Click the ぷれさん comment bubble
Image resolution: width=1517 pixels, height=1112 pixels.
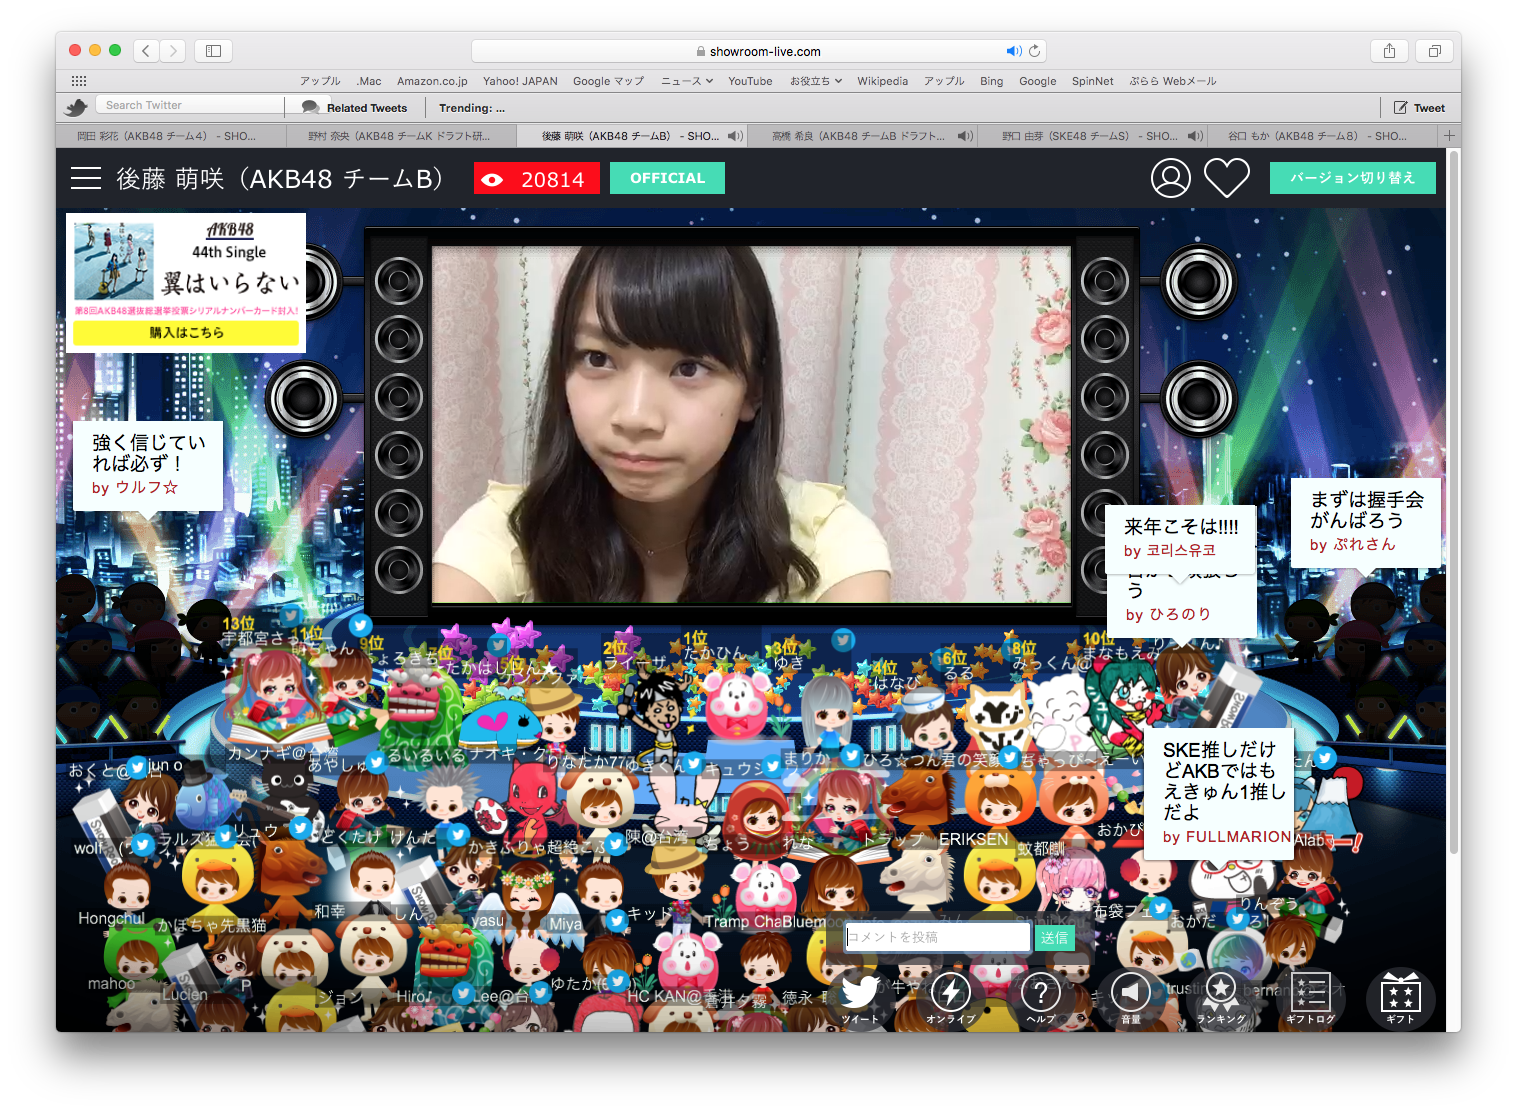click(1366, 522)
